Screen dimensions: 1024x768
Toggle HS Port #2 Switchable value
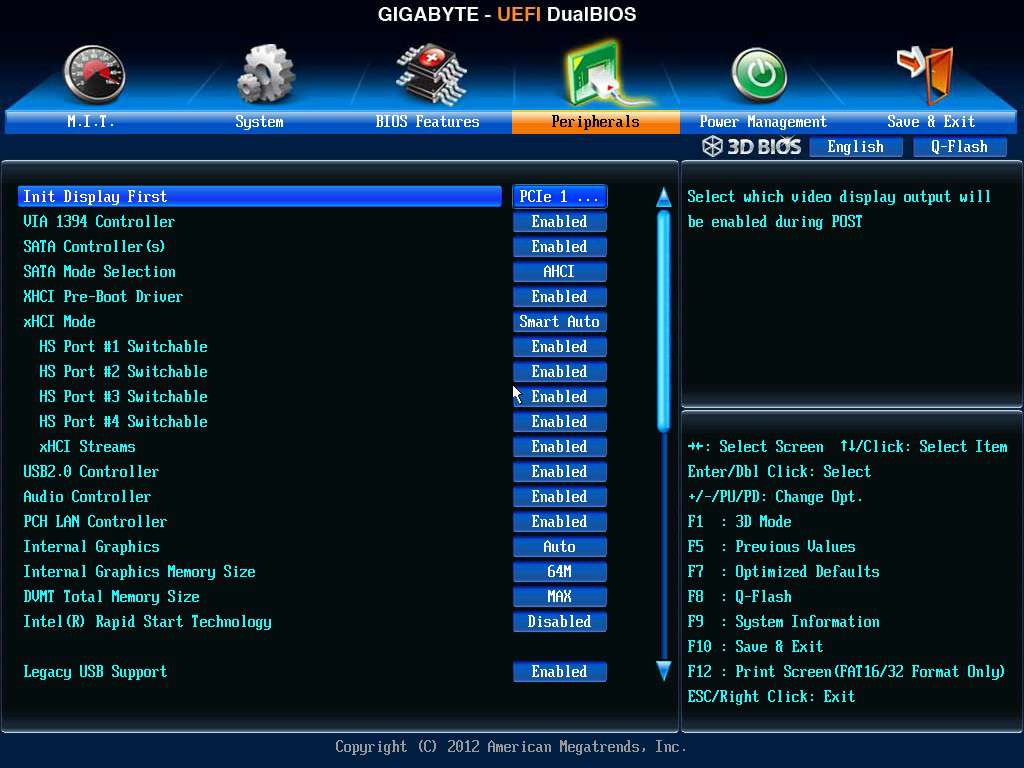pyautogui.click(x=560, y=372)
